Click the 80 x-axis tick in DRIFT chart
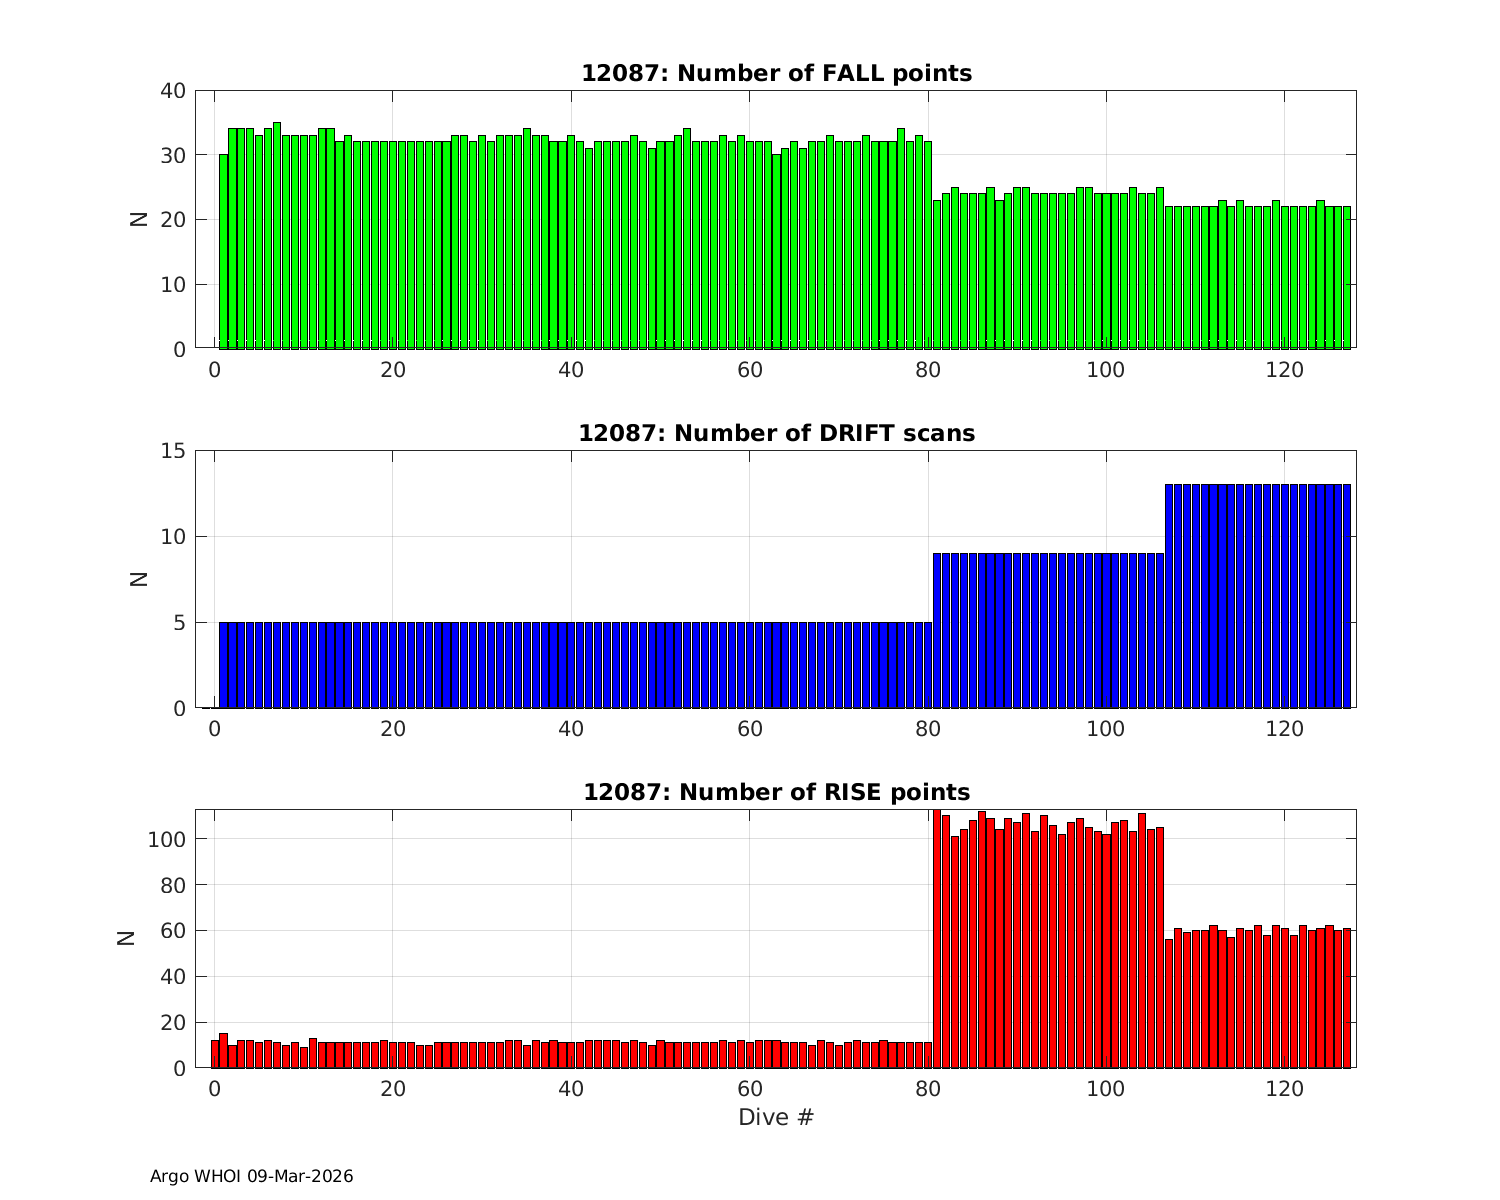This screenshot has width=1500, height=1200. pos(928,729)
